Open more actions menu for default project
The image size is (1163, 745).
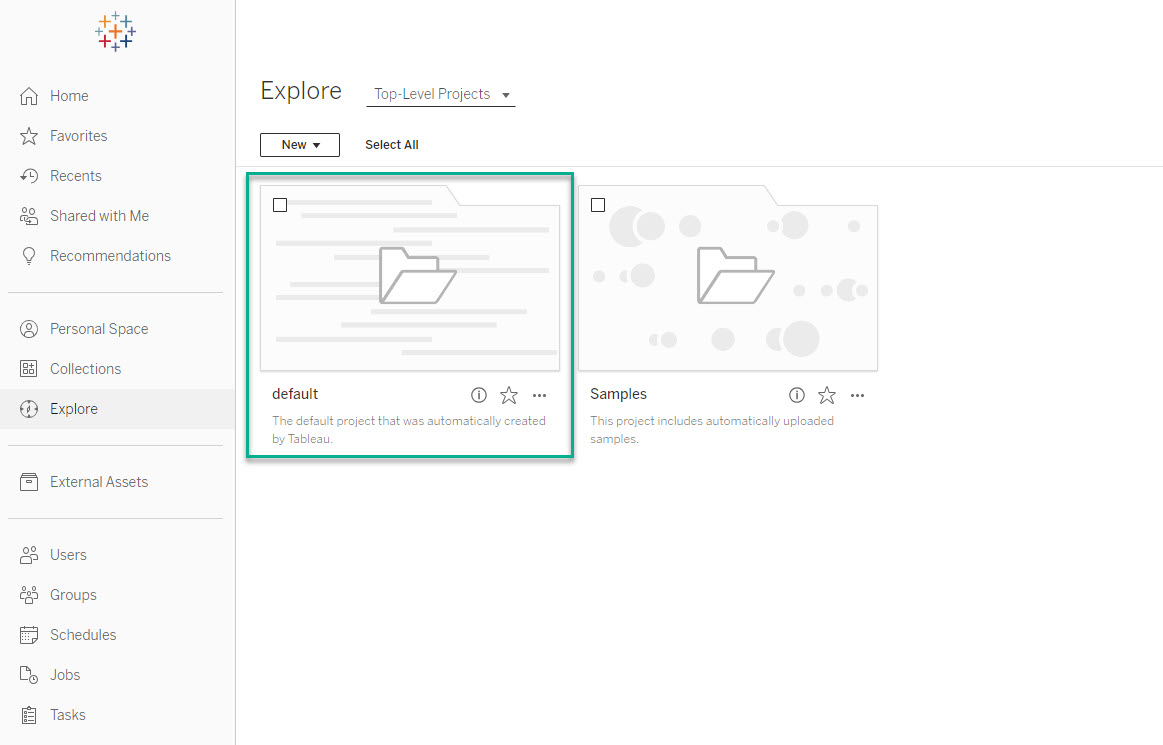[539, 396]
